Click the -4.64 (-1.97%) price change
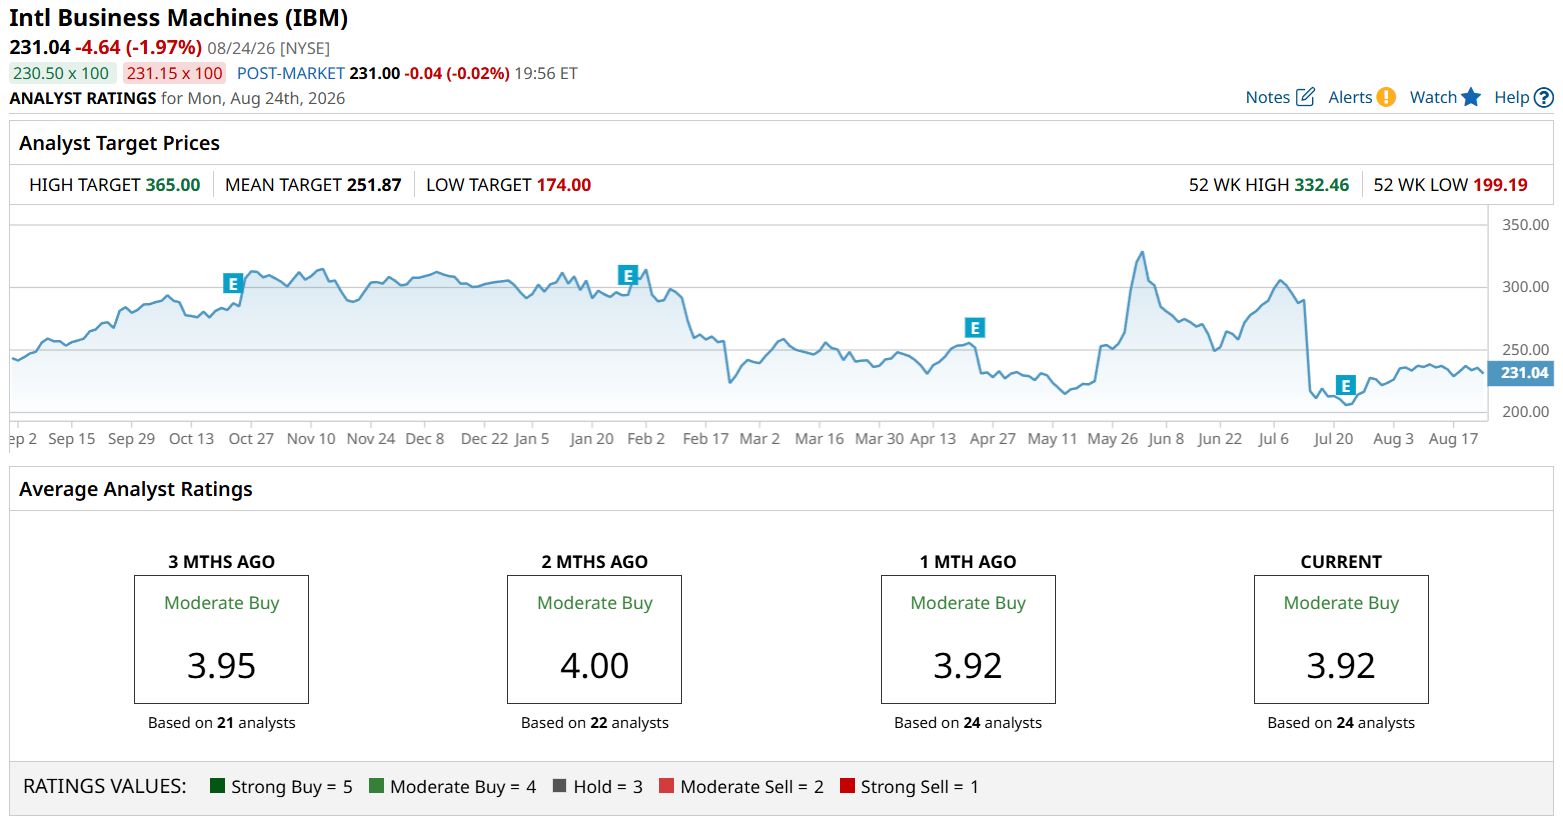 (x=138, y=47)
